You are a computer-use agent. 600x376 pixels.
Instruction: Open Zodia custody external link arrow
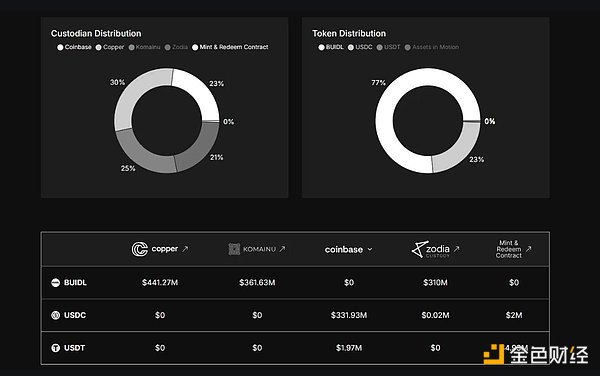[456, 249]
